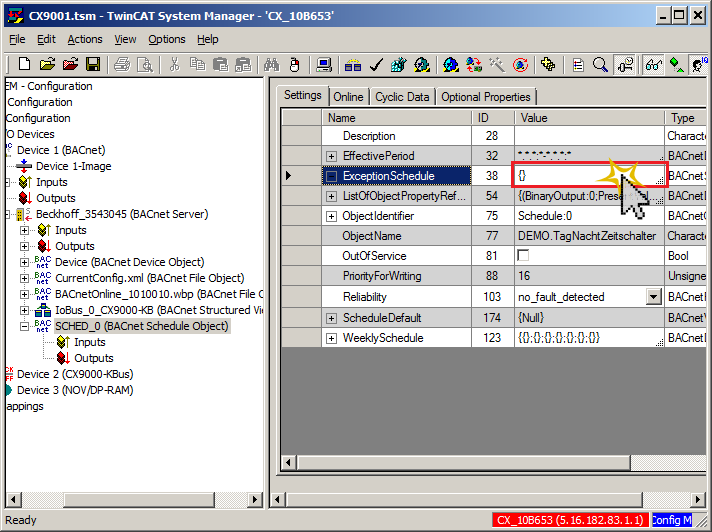Viewport: 712px width, 532px height.
Task: Scan devices with the magic wand icon
Action: (x=497, y=65)
